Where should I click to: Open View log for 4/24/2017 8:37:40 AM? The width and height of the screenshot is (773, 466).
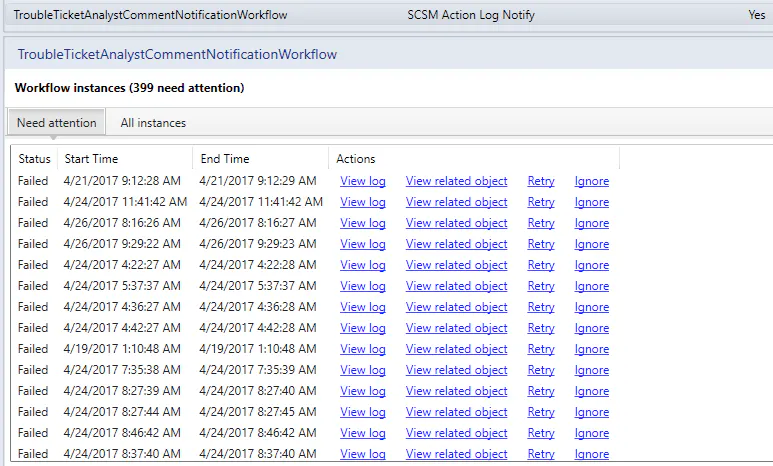363,454
